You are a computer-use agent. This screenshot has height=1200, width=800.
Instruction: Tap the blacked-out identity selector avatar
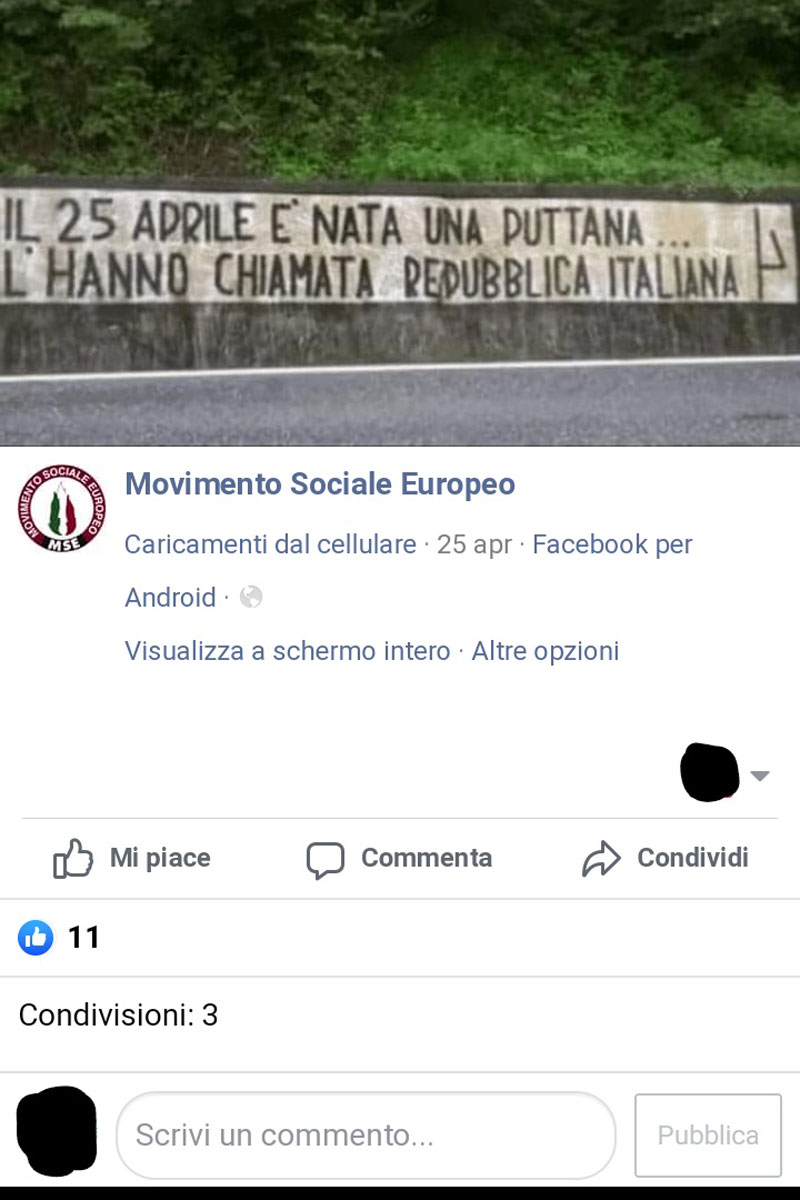tap(709, 773)
